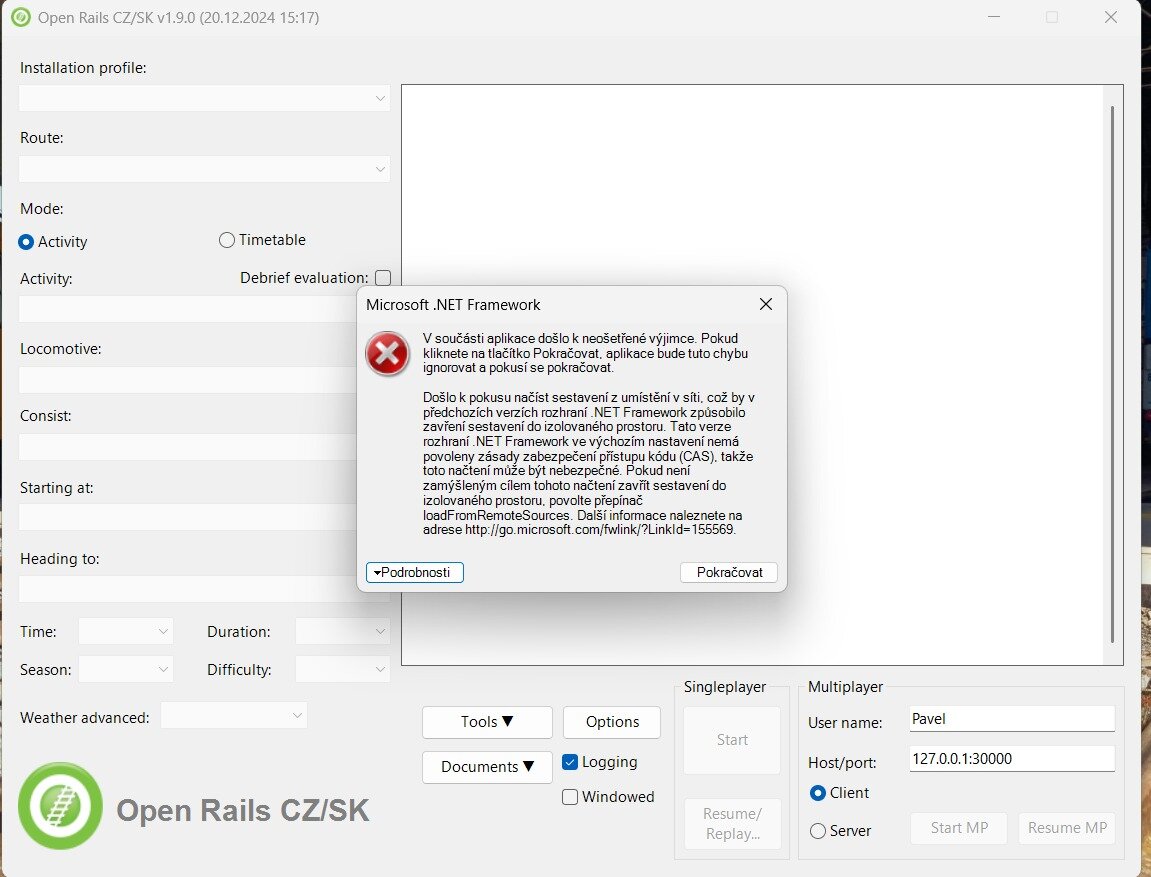Screen dimensions: 1151x877
Task: Open the Weather advanced dropdown
Action: [x=234, y=715]
